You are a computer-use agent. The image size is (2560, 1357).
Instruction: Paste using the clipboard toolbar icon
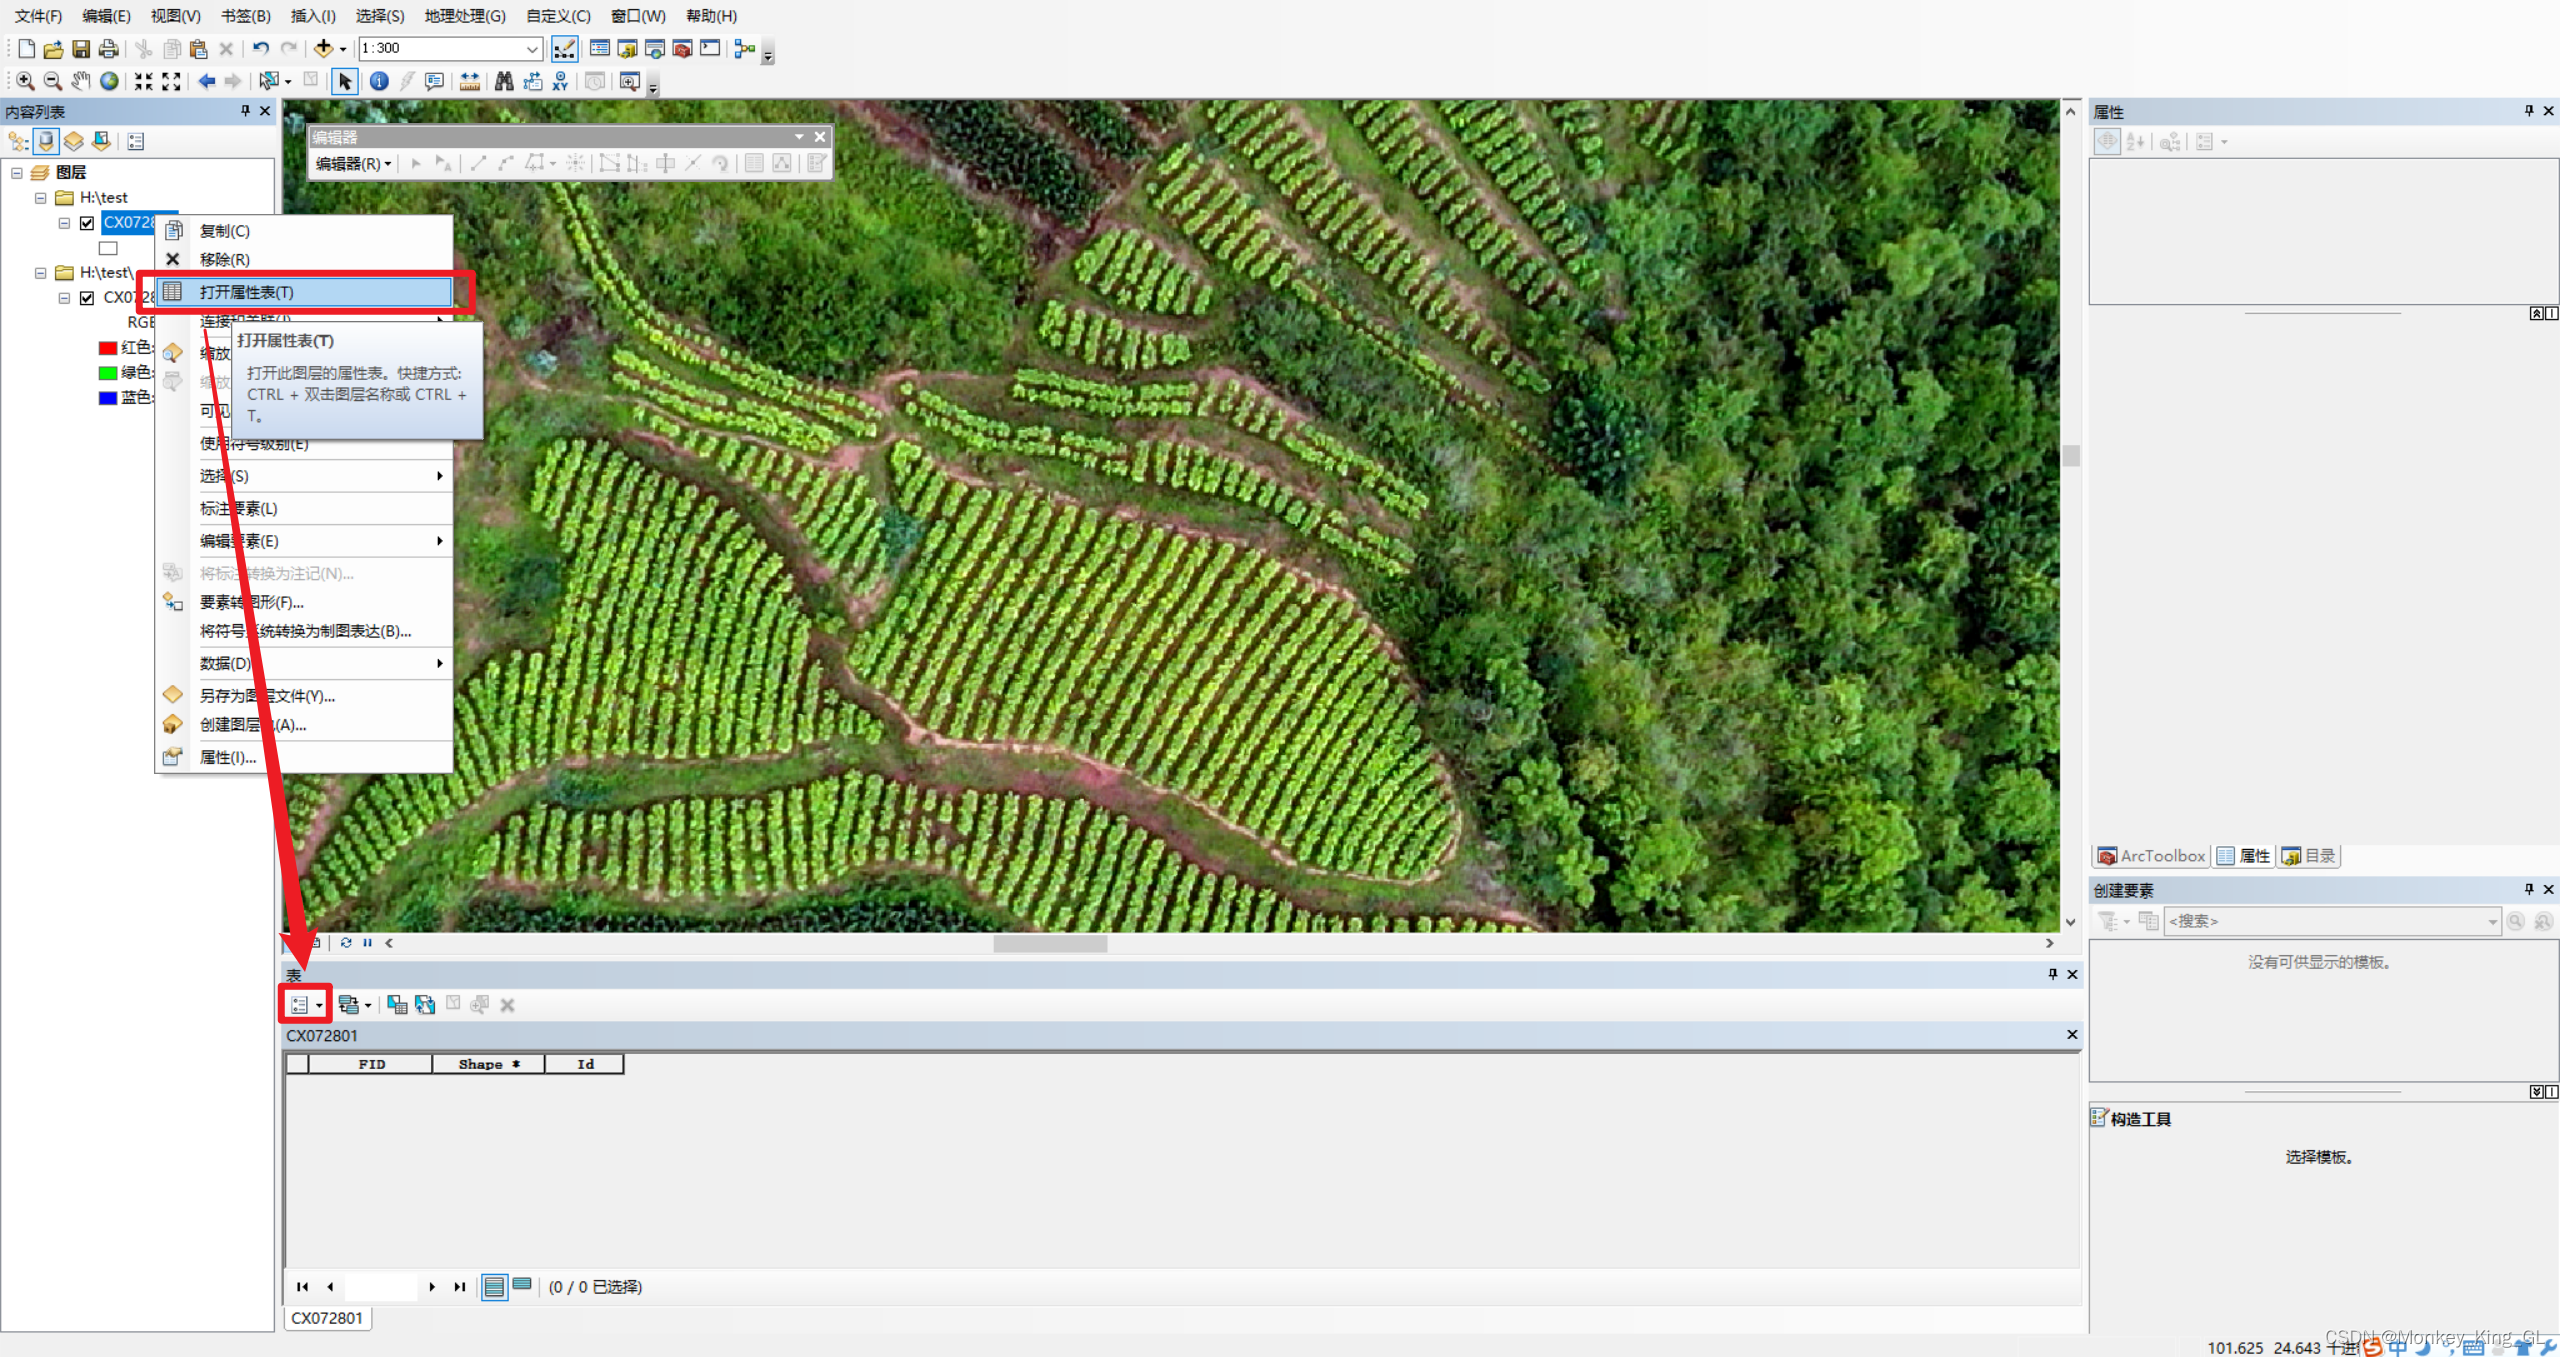(x=198, y=48)
